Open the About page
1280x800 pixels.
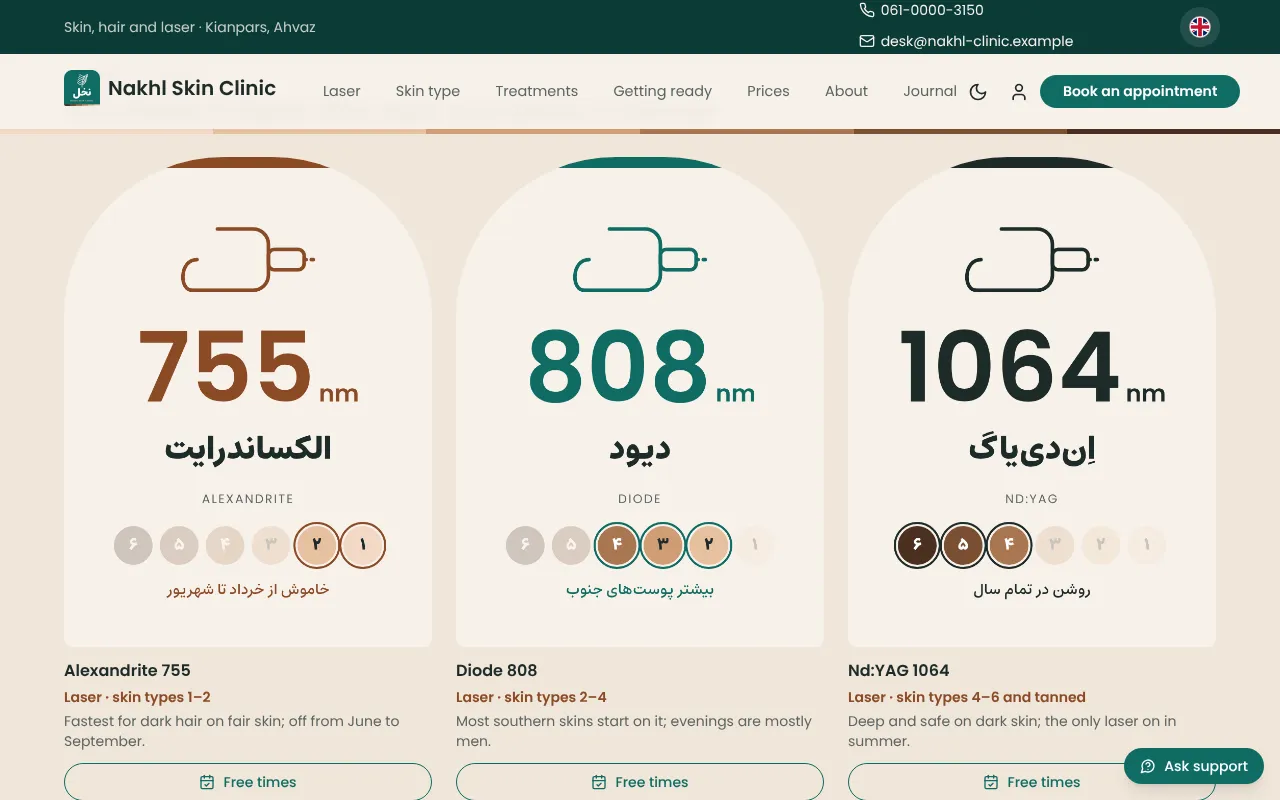pos(846,91)
